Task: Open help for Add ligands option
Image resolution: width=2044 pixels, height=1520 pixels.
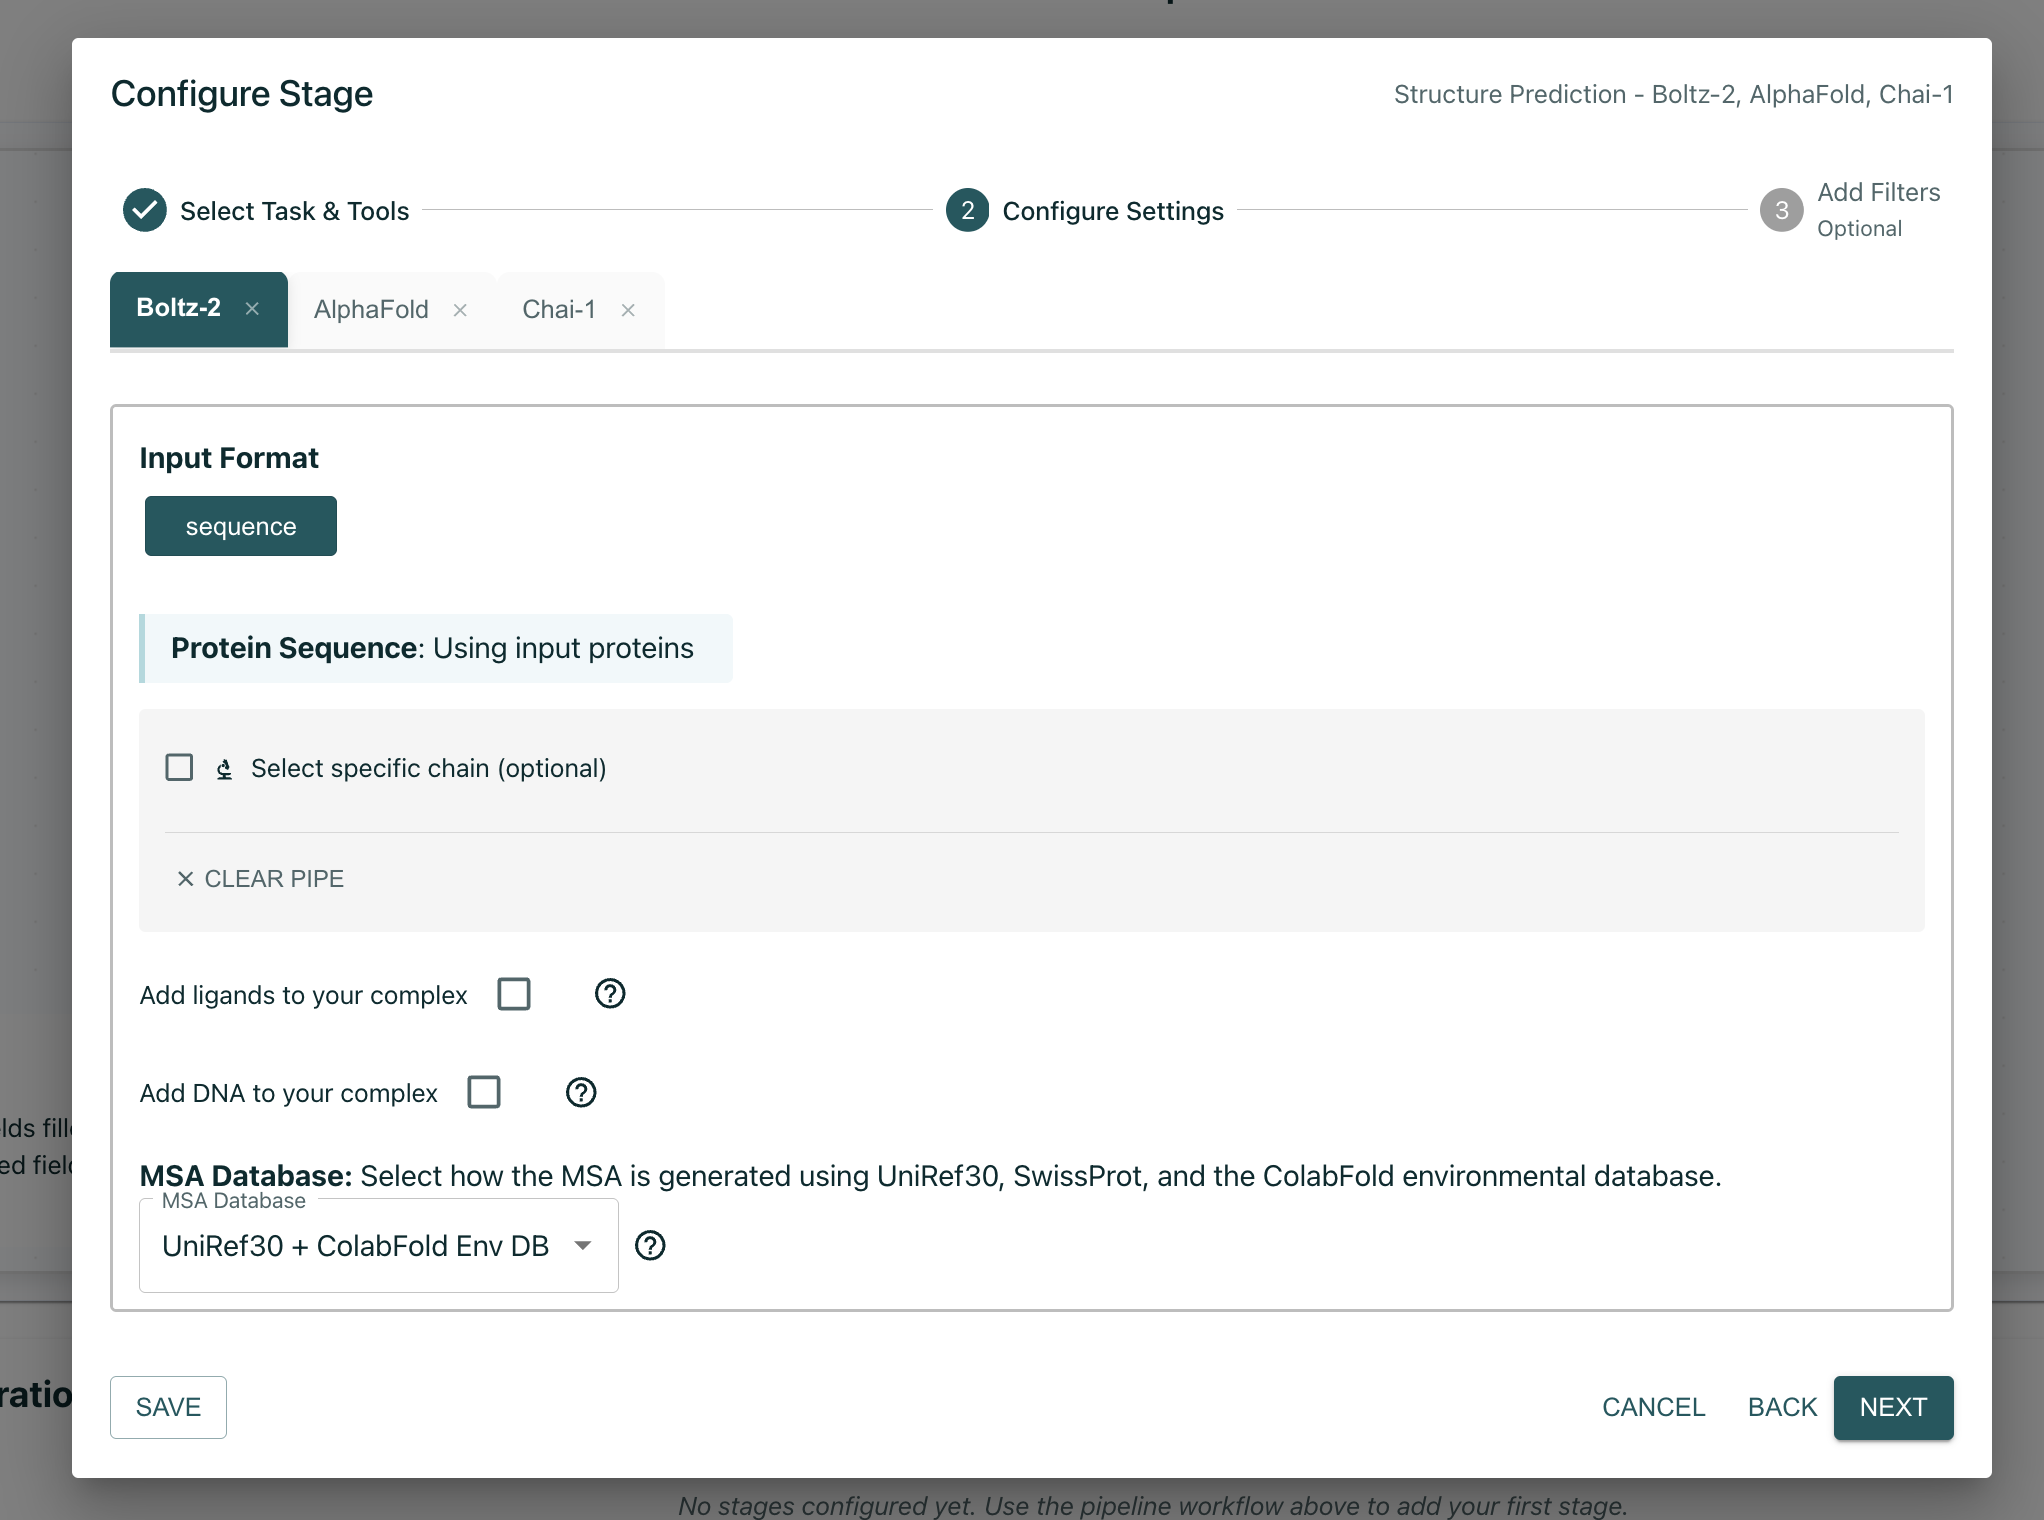Action: tap(609, 993)
